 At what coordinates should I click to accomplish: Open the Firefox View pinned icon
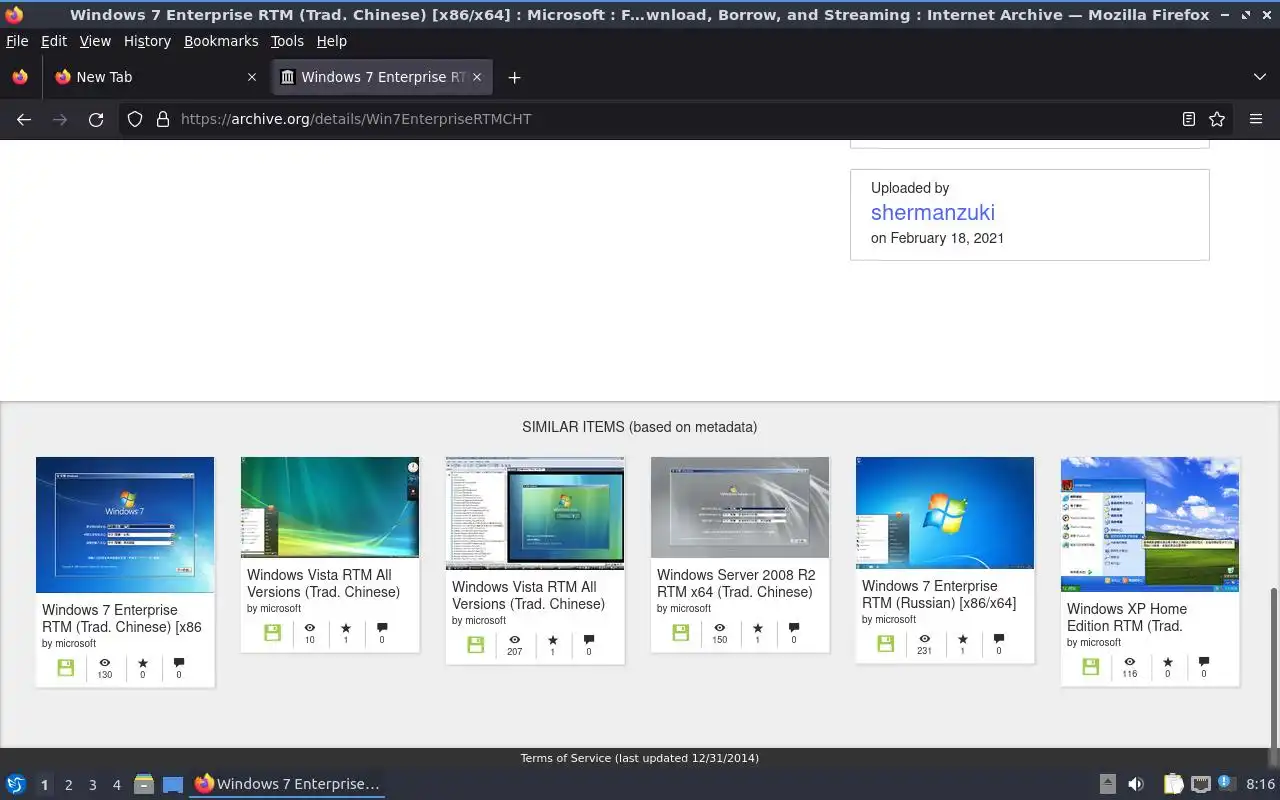pyautogui.click(x=20, y=77)
